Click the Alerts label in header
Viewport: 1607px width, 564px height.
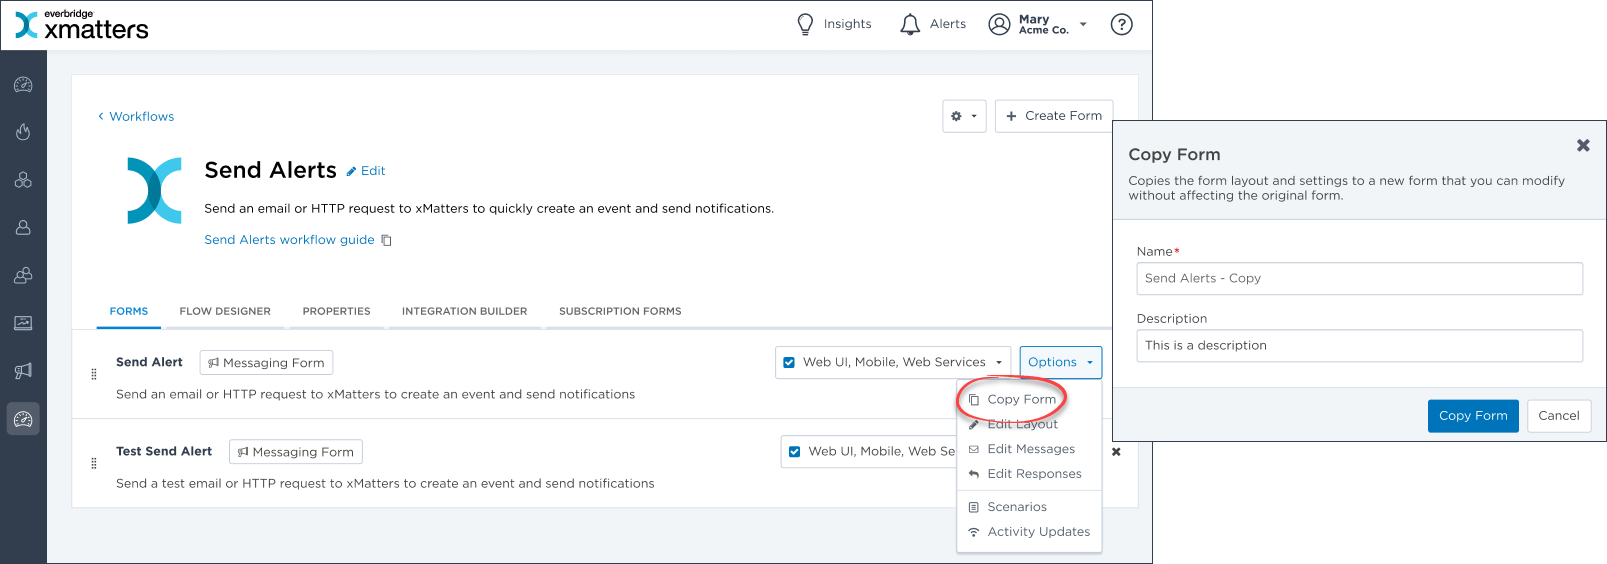tap(948, 24)
